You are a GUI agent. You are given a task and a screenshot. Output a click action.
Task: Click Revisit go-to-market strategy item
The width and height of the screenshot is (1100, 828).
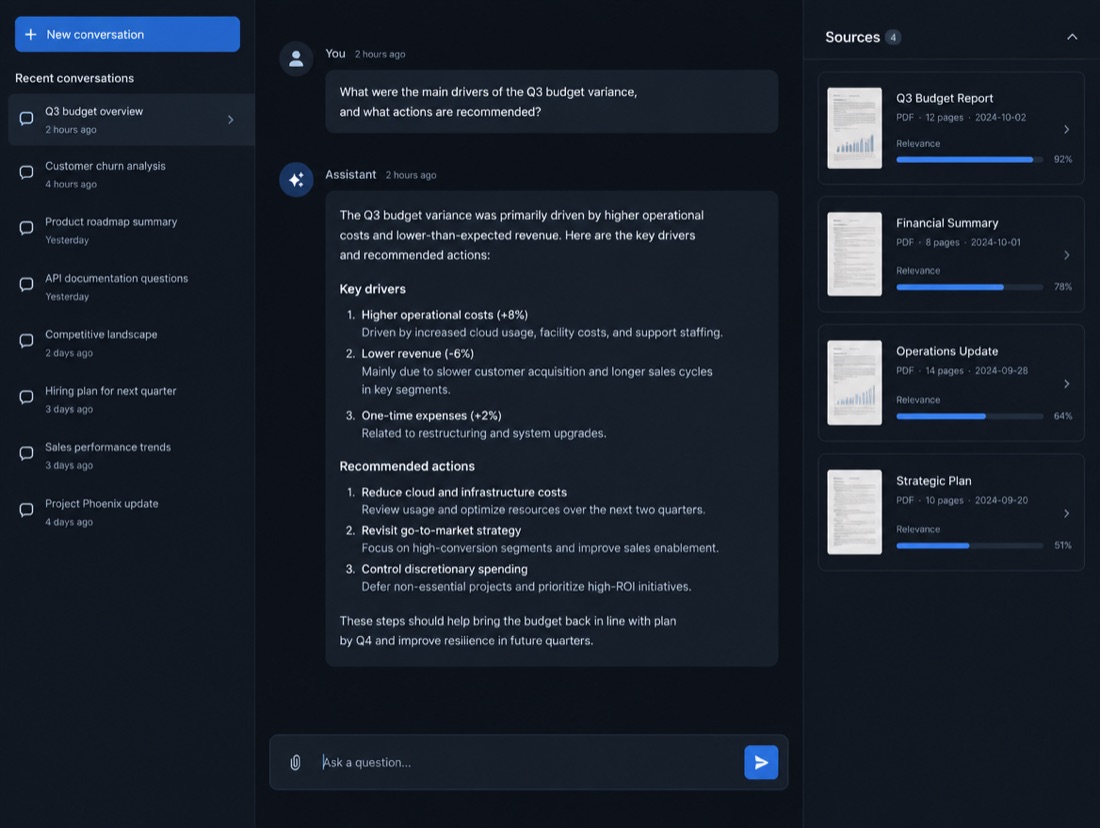tap(441, 530)
